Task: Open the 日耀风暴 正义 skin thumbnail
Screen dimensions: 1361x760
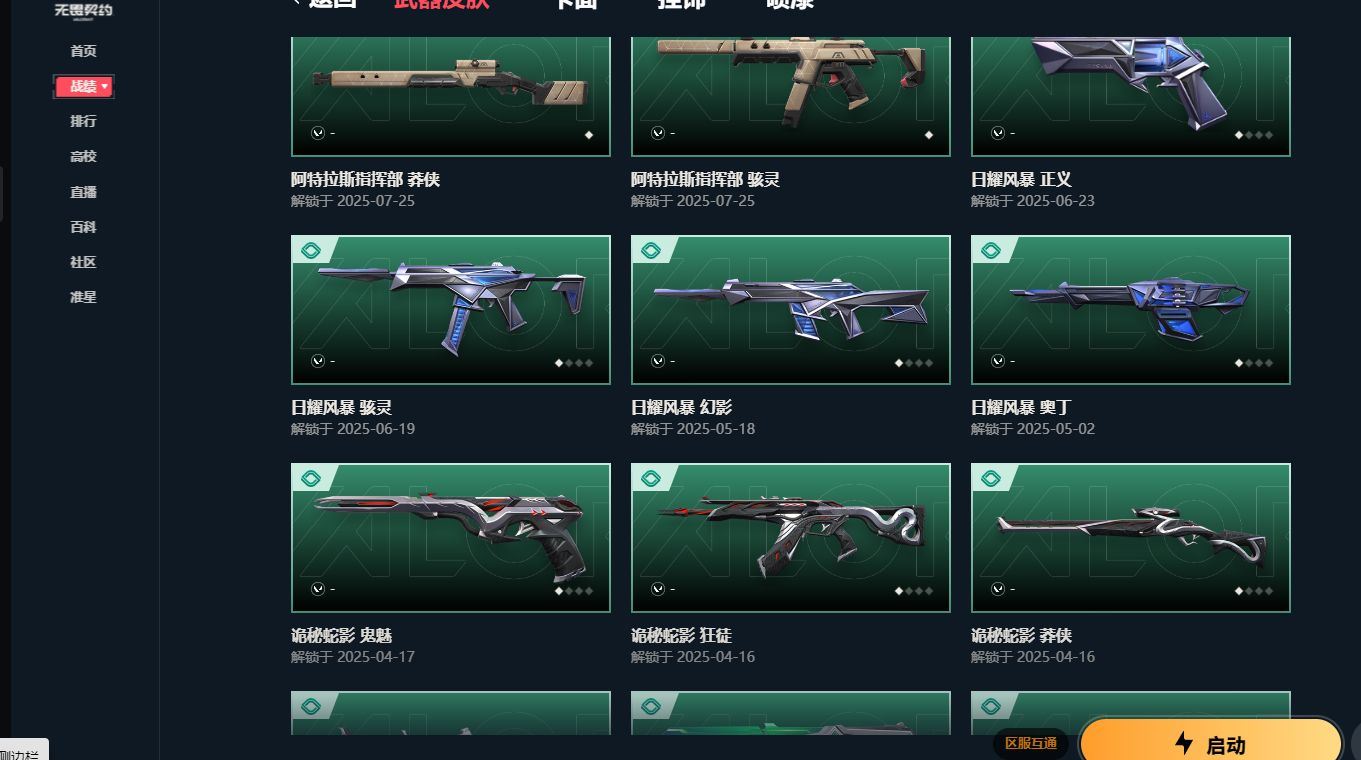Action: [x=1131, y=97]
